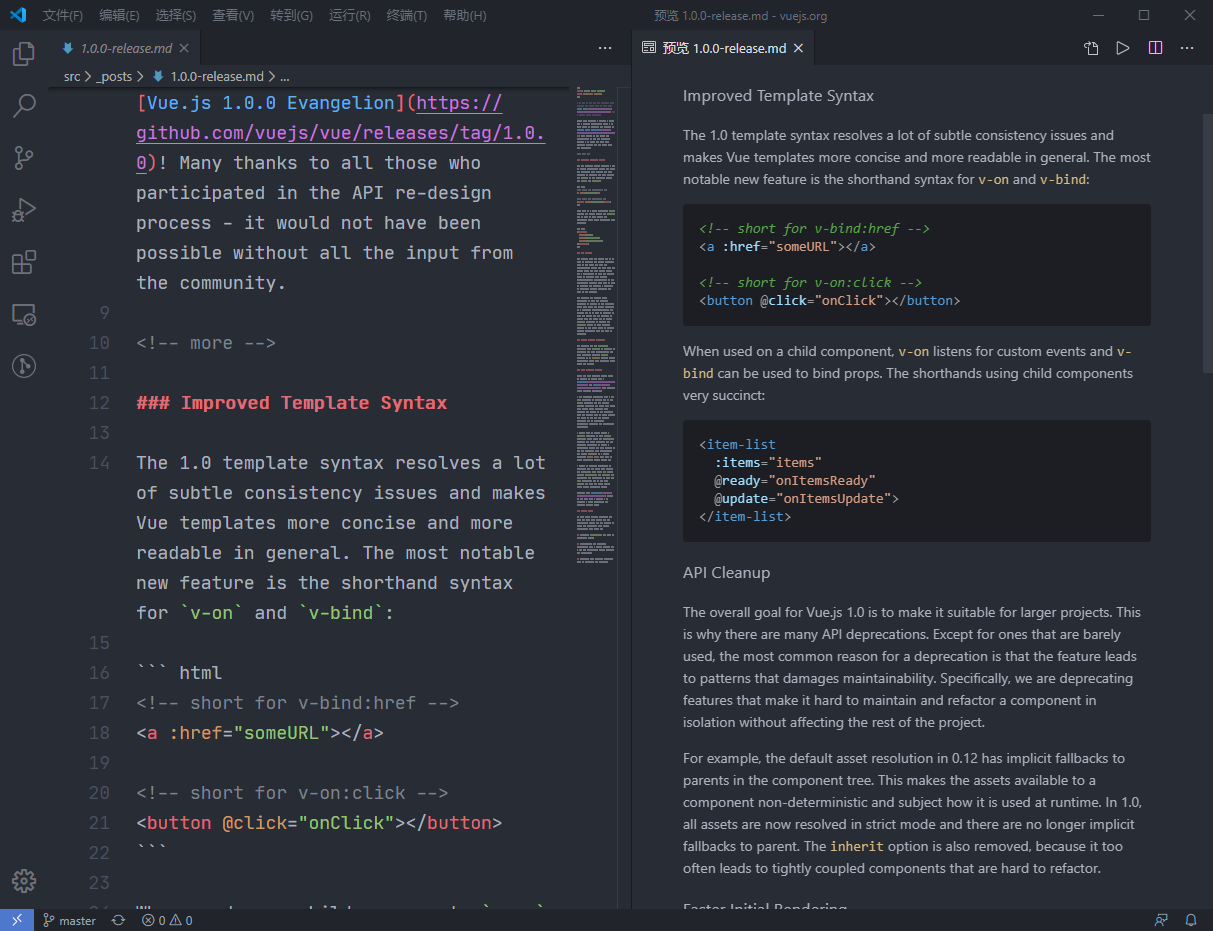Click the a :href="someURL" line in the editor
This screenshot has width=1213, height=931.
pyautogui.click(x=260, y=733)
